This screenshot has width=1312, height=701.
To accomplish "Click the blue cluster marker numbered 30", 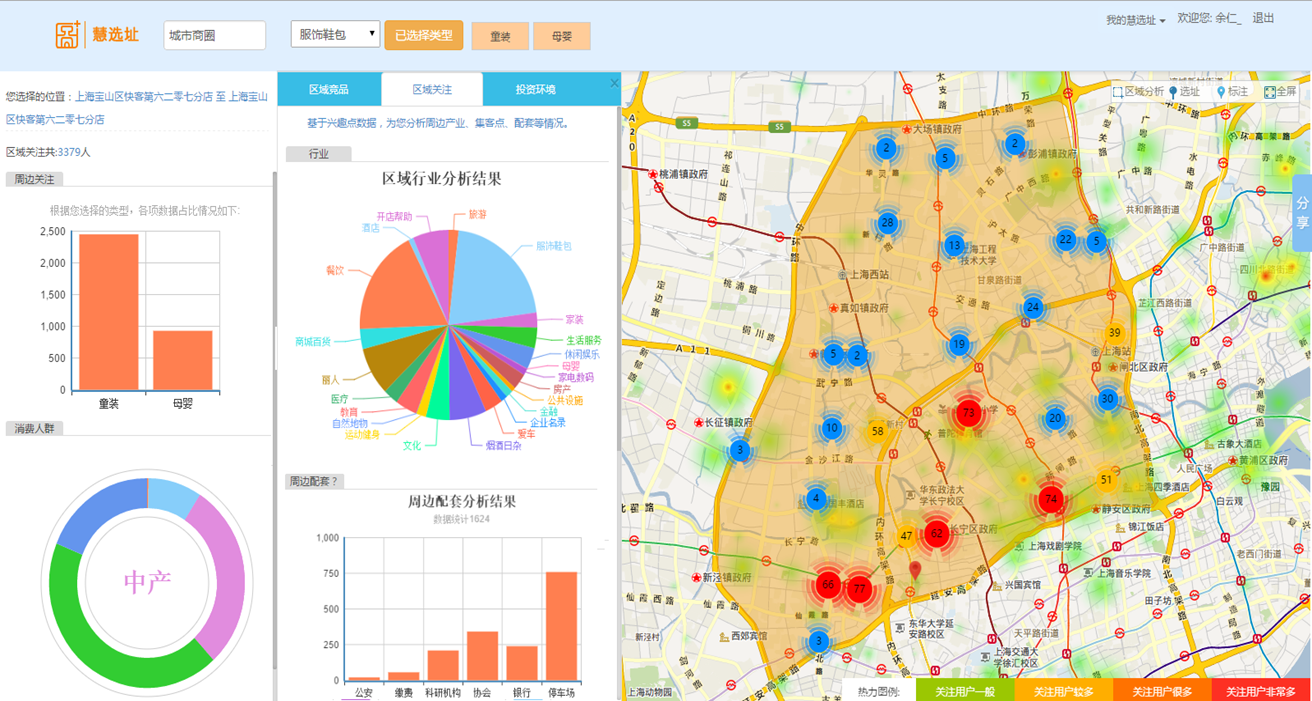I will [1107, 398].
